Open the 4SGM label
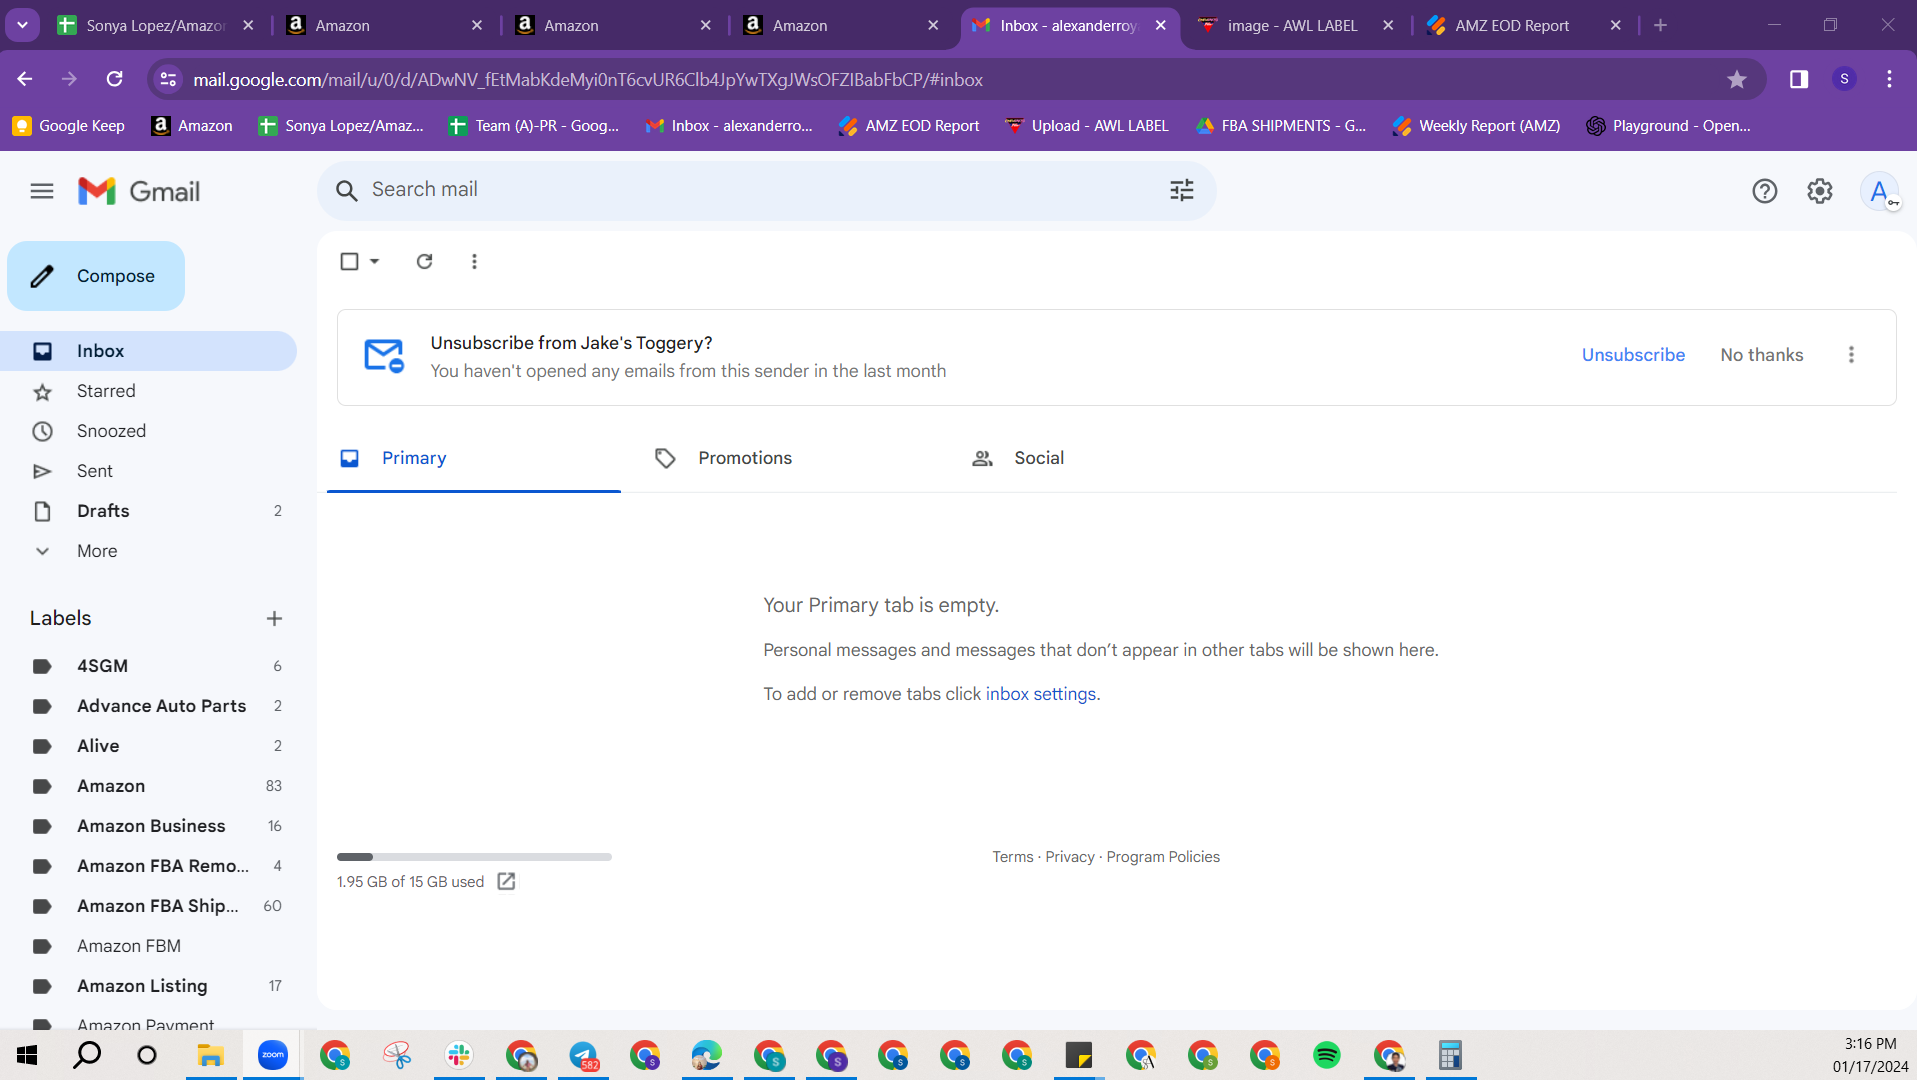This screenshot has height=1080, width=1917. point(148,666)
